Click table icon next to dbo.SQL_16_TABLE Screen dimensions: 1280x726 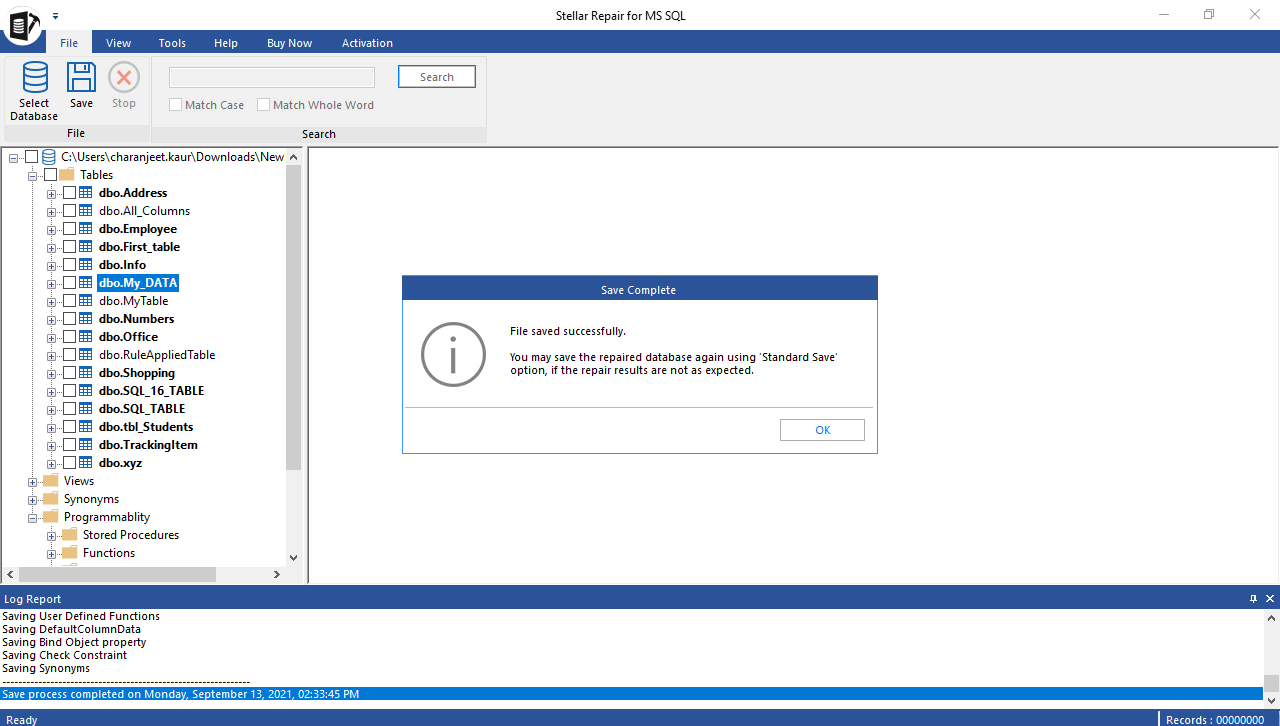86,391
